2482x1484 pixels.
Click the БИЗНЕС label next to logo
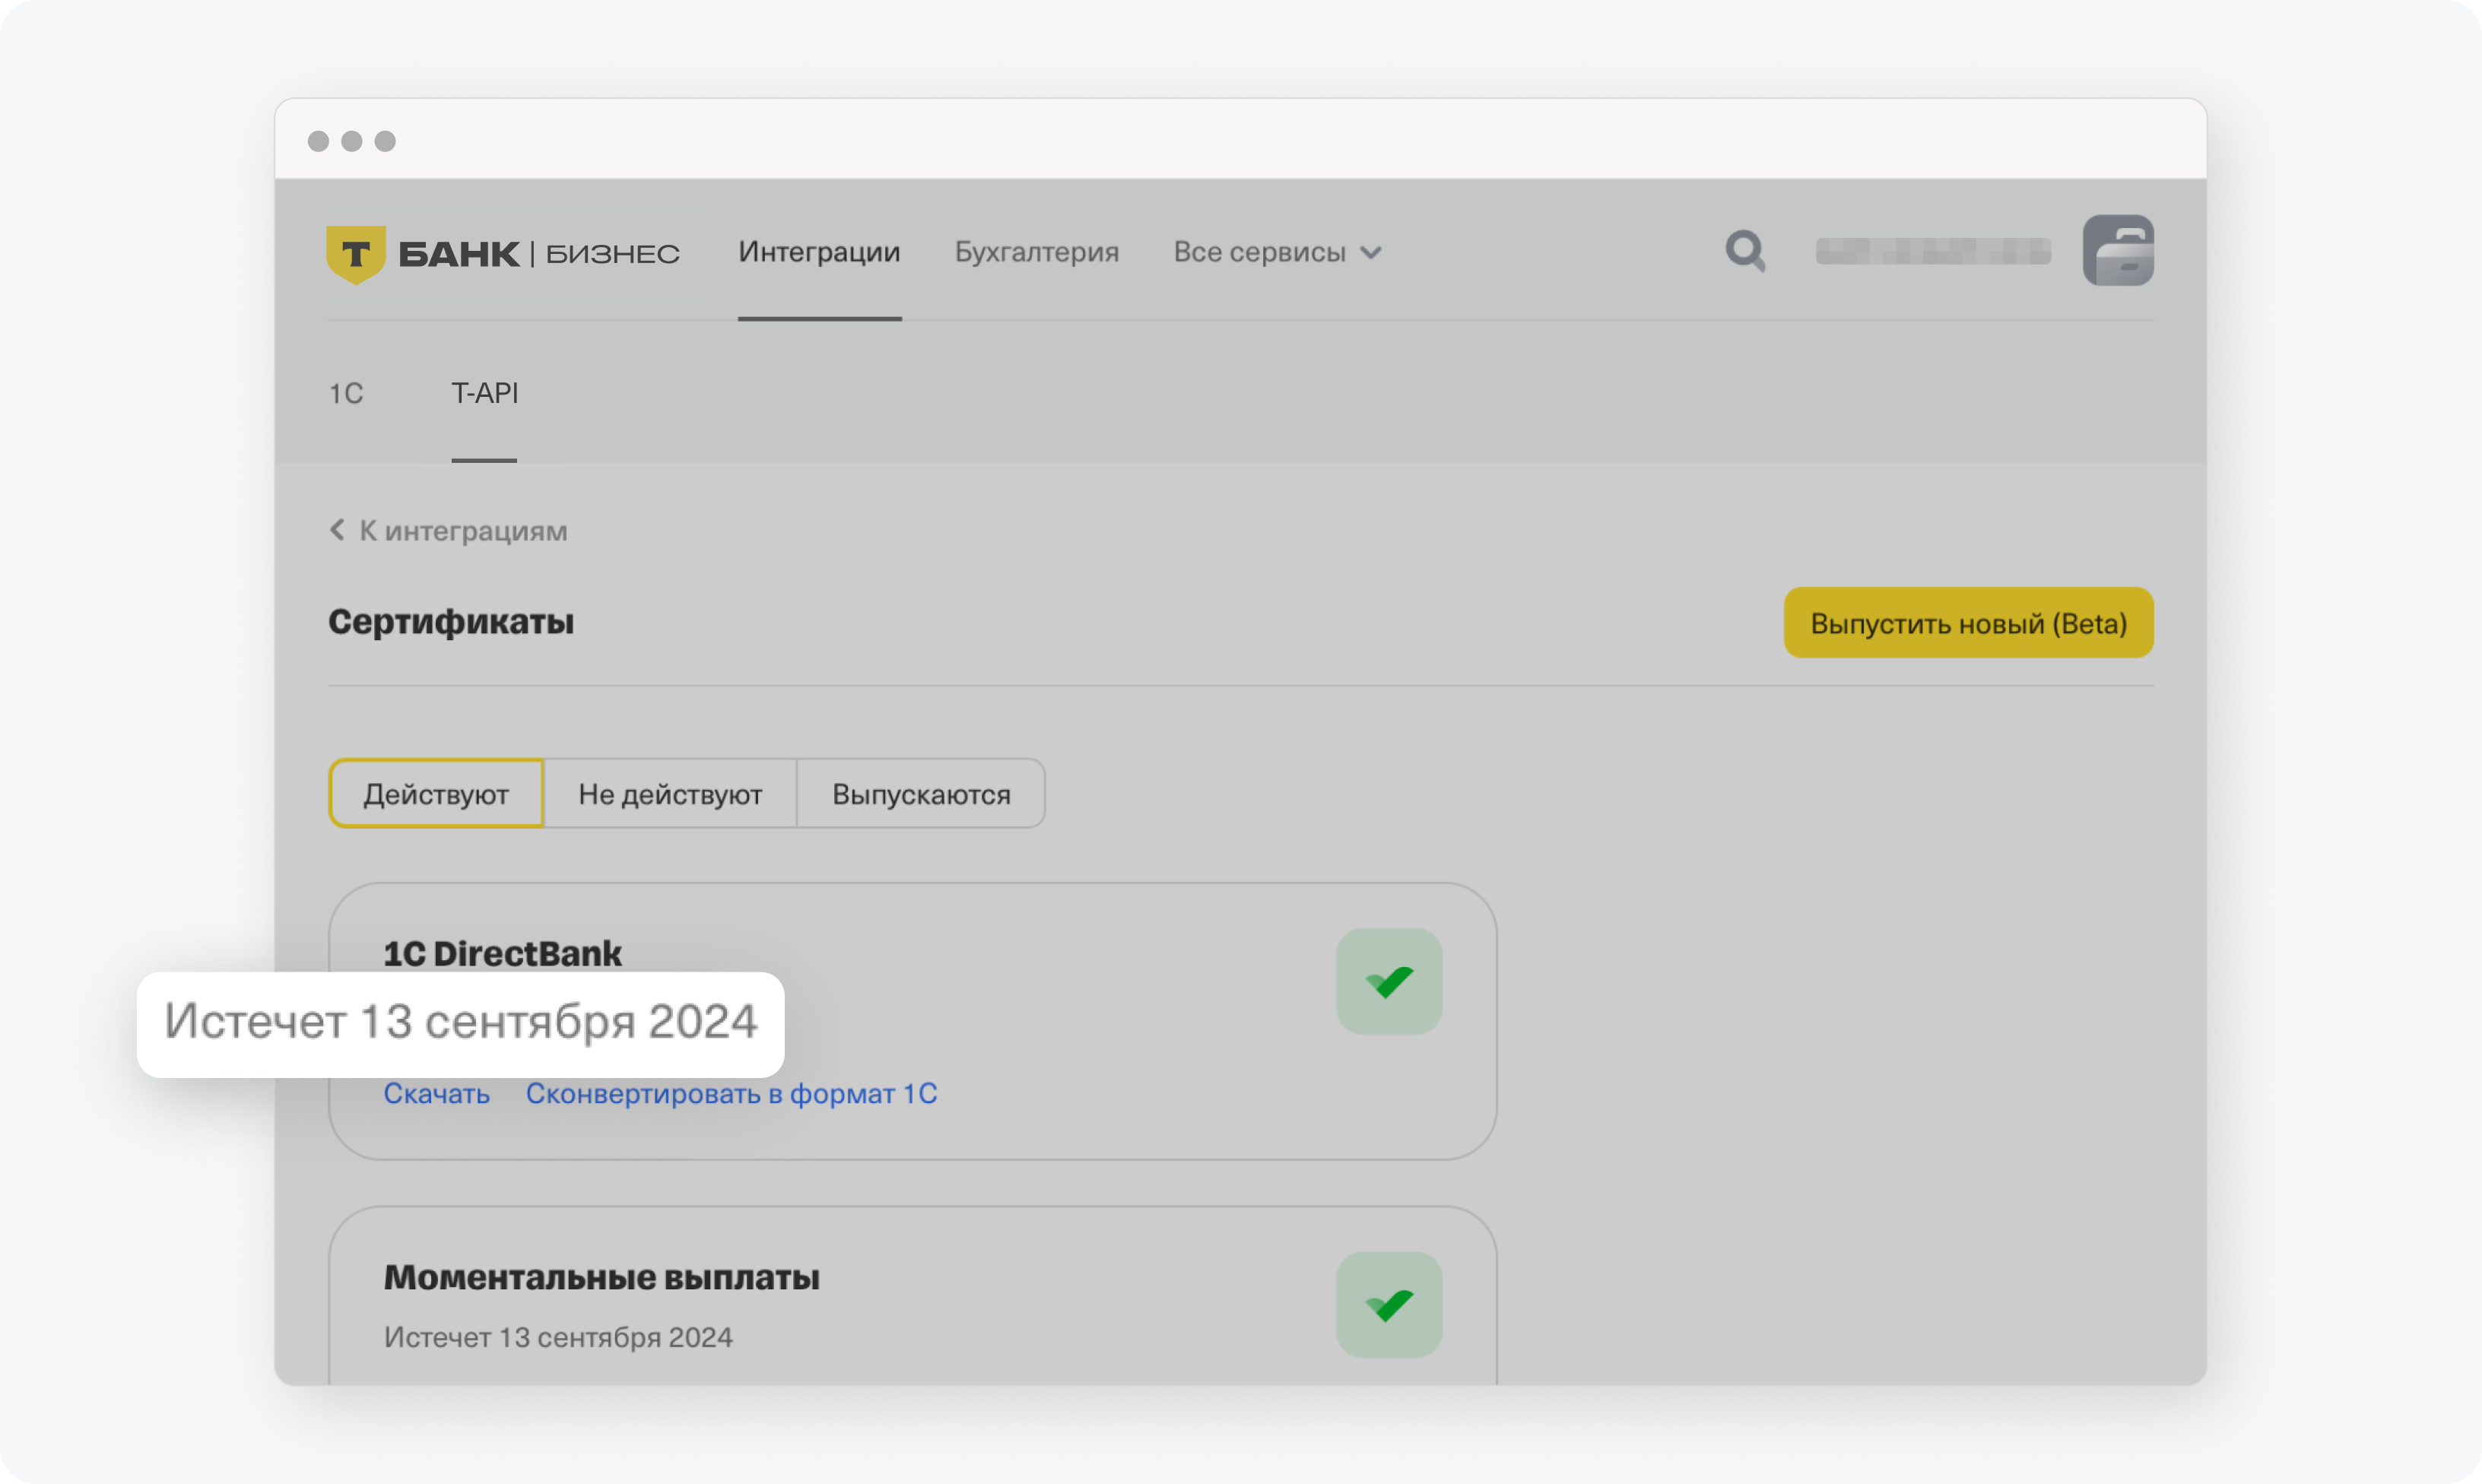612,254
